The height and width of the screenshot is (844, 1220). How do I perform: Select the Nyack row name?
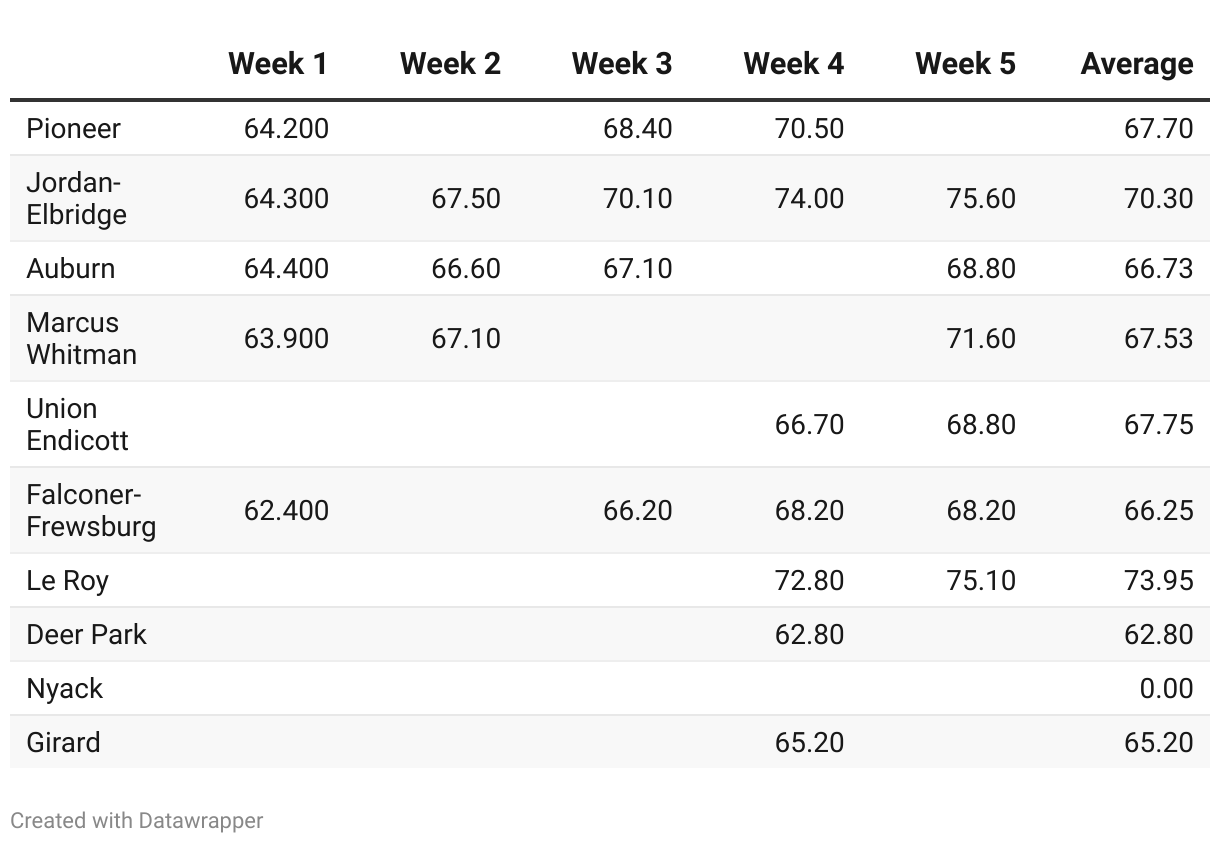pyautogui.click(x=64, y=689)
